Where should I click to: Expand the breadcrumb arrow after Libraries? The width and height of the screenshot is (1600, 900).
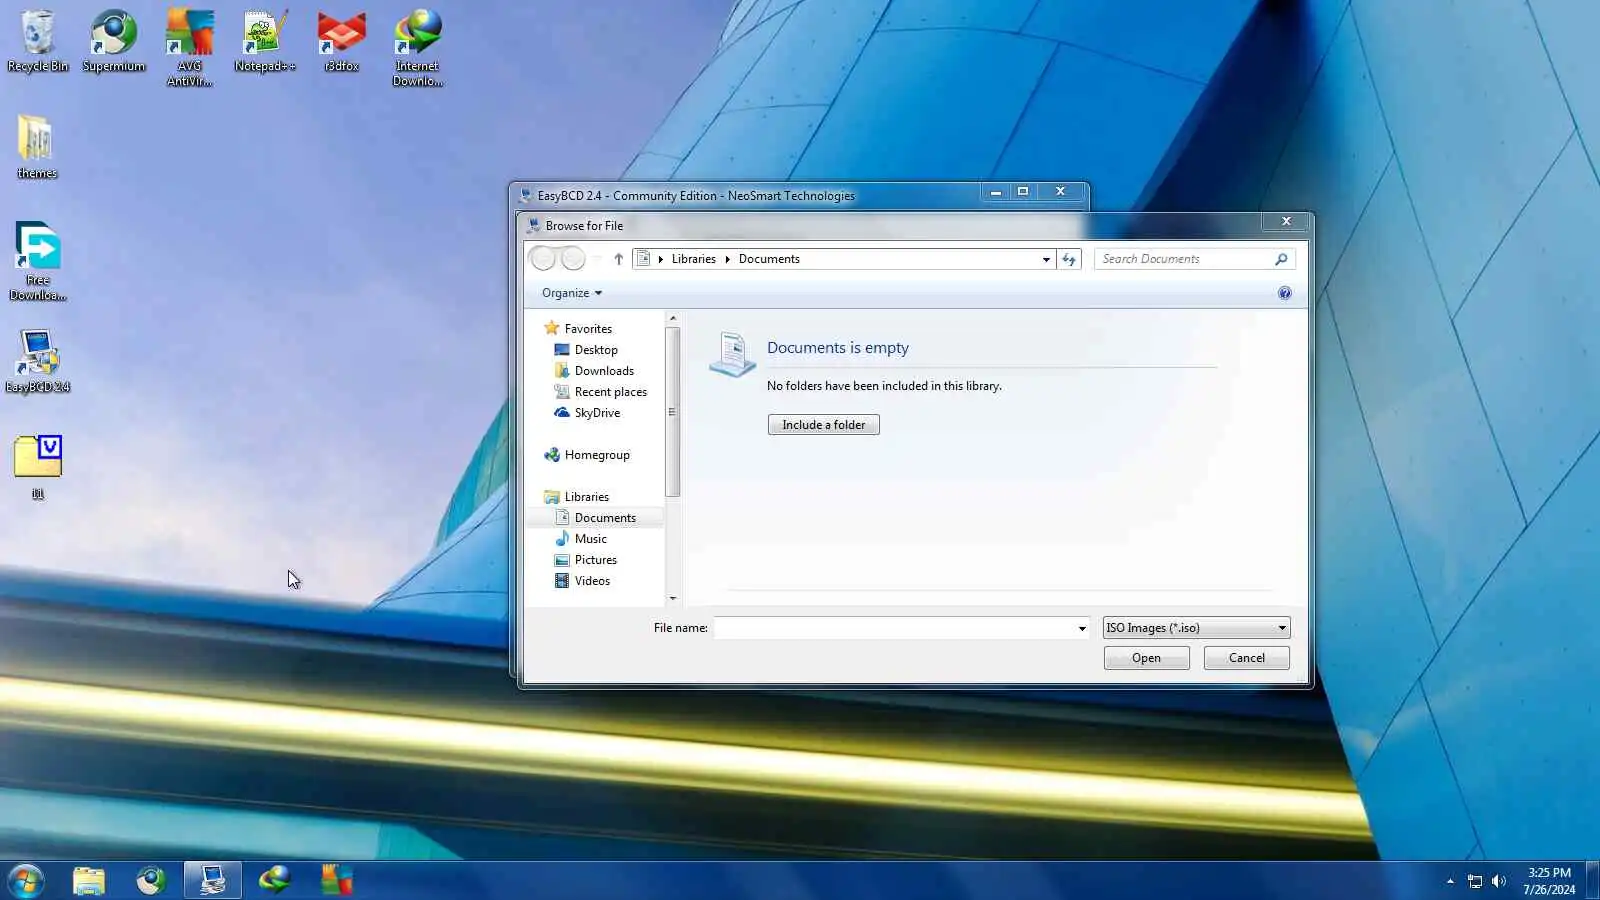727,259
